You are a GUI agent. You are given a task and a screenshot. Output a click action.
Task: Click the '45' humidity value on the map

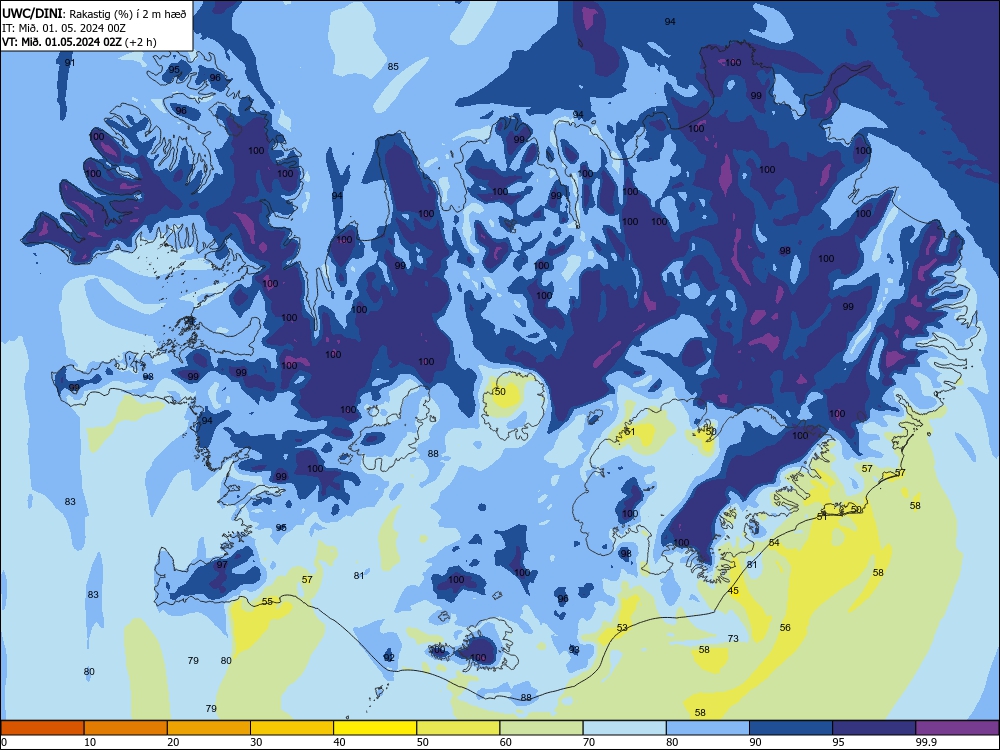click(x=733, y=591)
